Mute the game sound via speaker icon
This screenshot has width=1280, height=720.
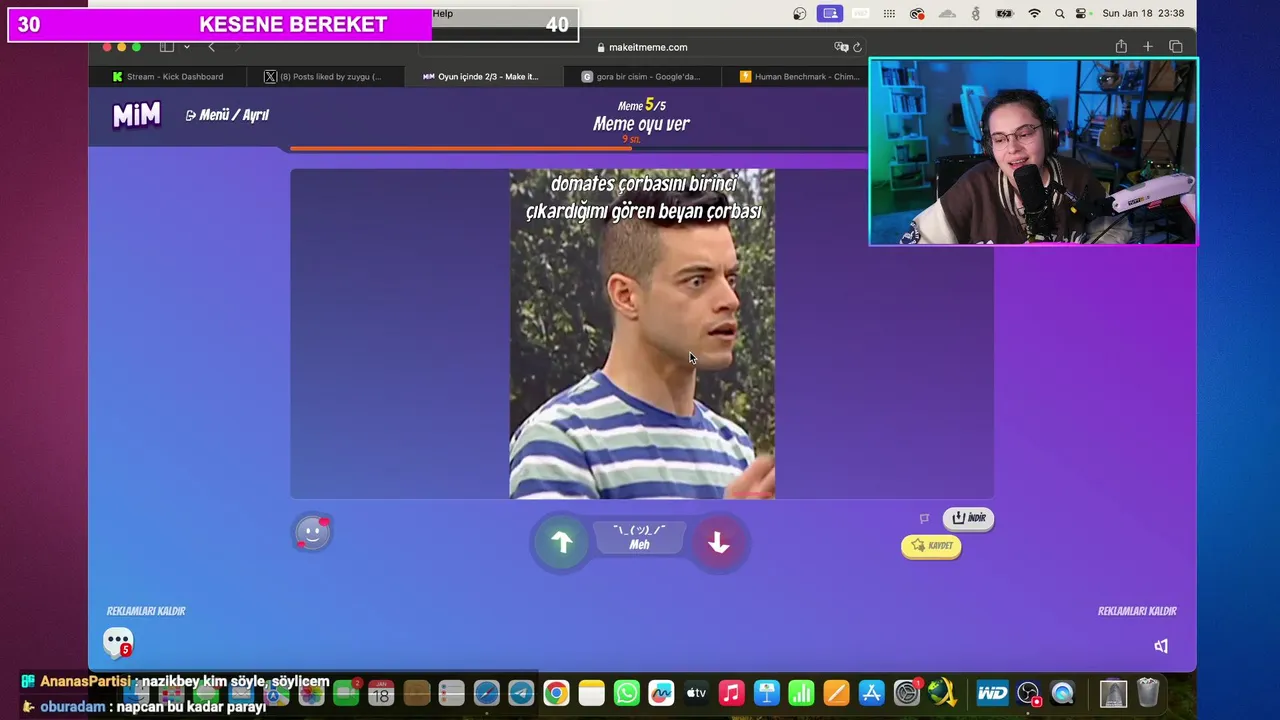[x=1161, y=646]
